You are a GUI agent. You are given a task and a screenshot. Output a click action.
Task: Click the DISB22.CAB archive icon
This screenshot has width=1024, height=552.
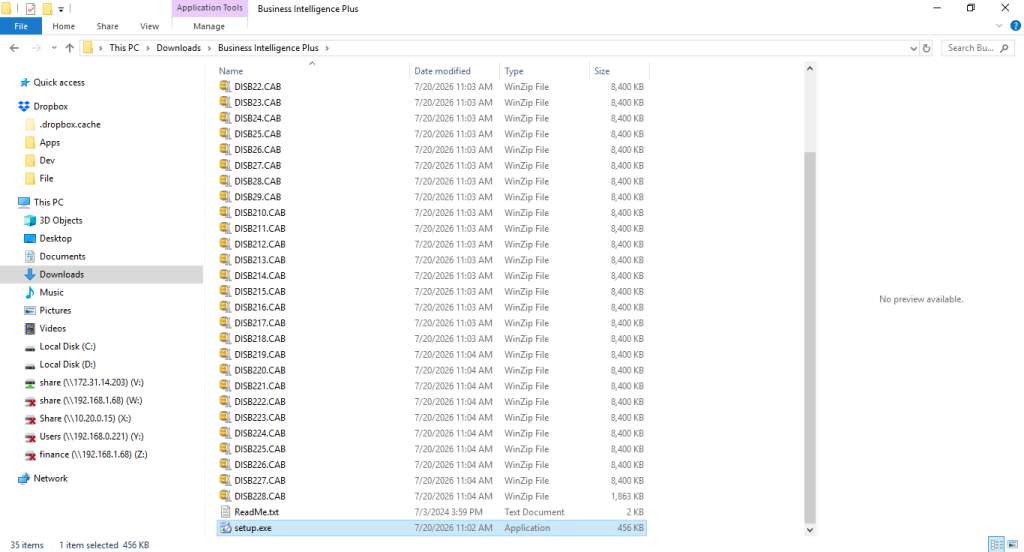tap(225, 86)
